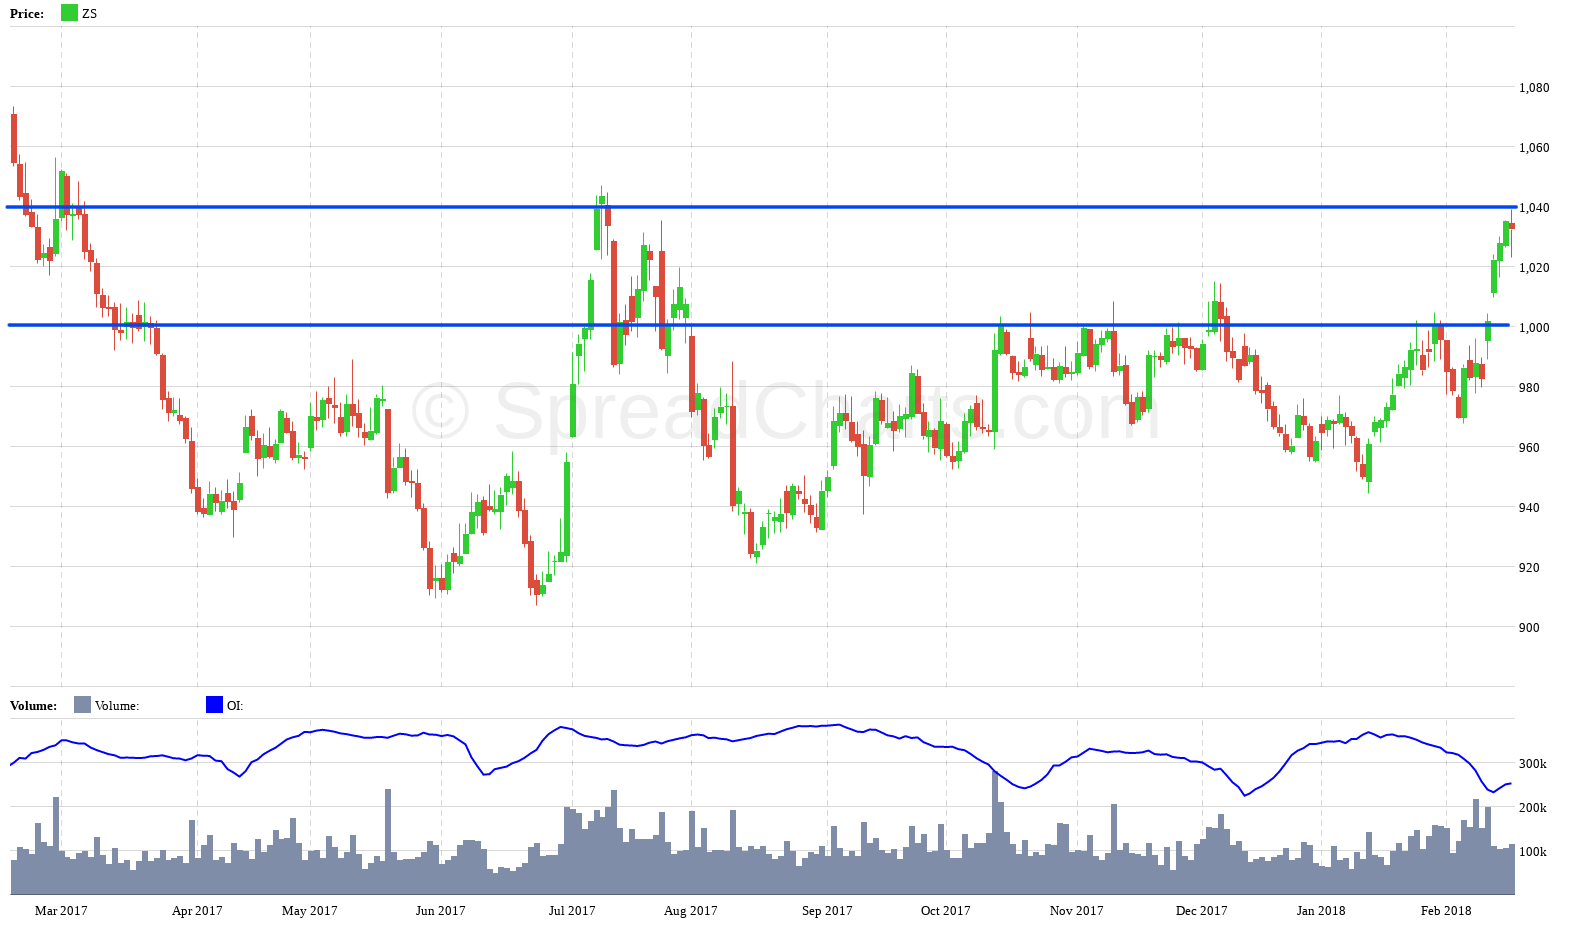This screenshot has height=938, width=1570.
Task: Click the green ZS legend color swatch
Action: (x=69, y=13)
